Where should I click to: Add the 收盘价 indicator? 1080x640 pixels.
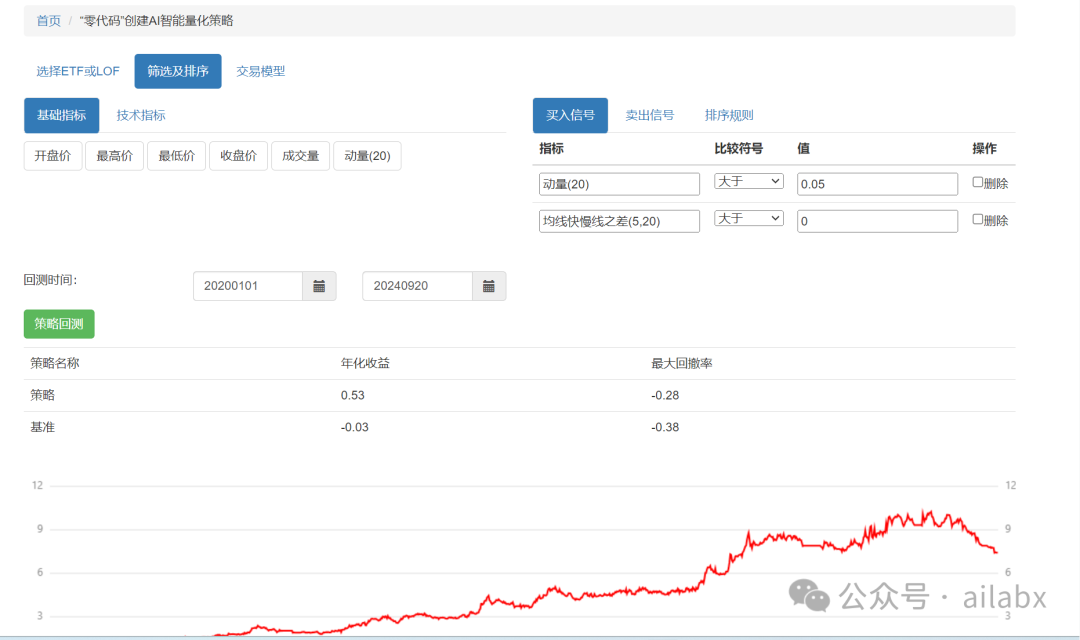click(238, 156)
